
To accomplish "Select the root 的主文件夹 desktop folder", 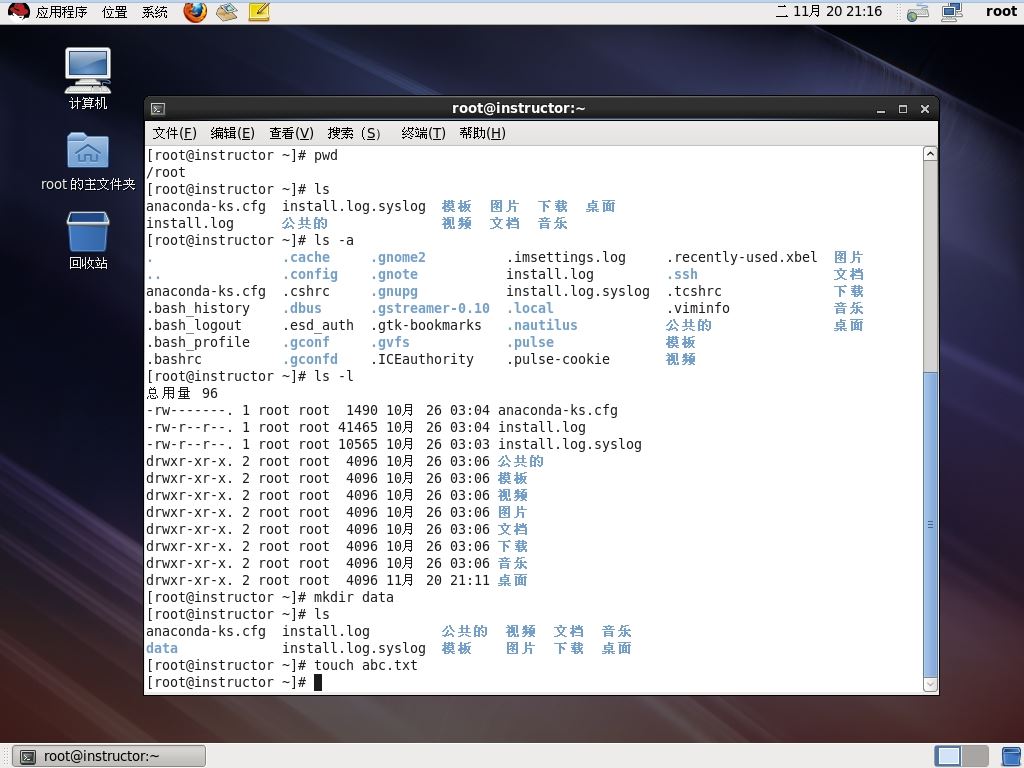I will pyautogui.click(x=88, y=161).
